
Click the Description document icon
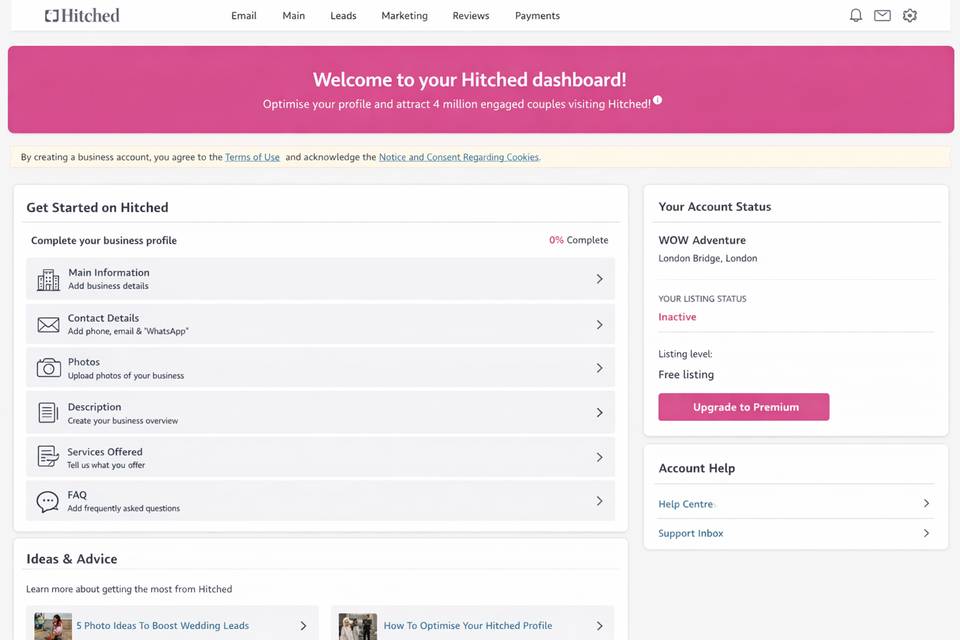(x=48, y=413)
